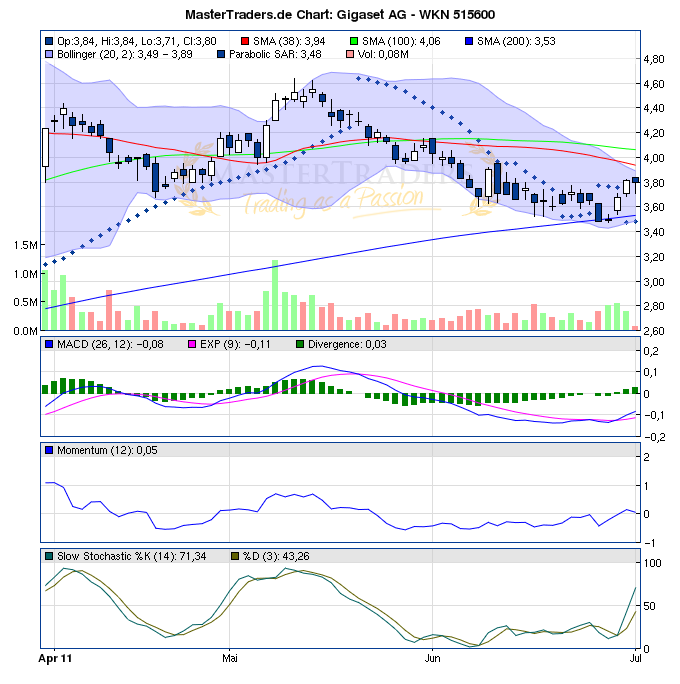Click the 'Slow Stochastic %K (14): 71,34' label
Viewport: 680px width, 684px height.
(x=132, y=556)
